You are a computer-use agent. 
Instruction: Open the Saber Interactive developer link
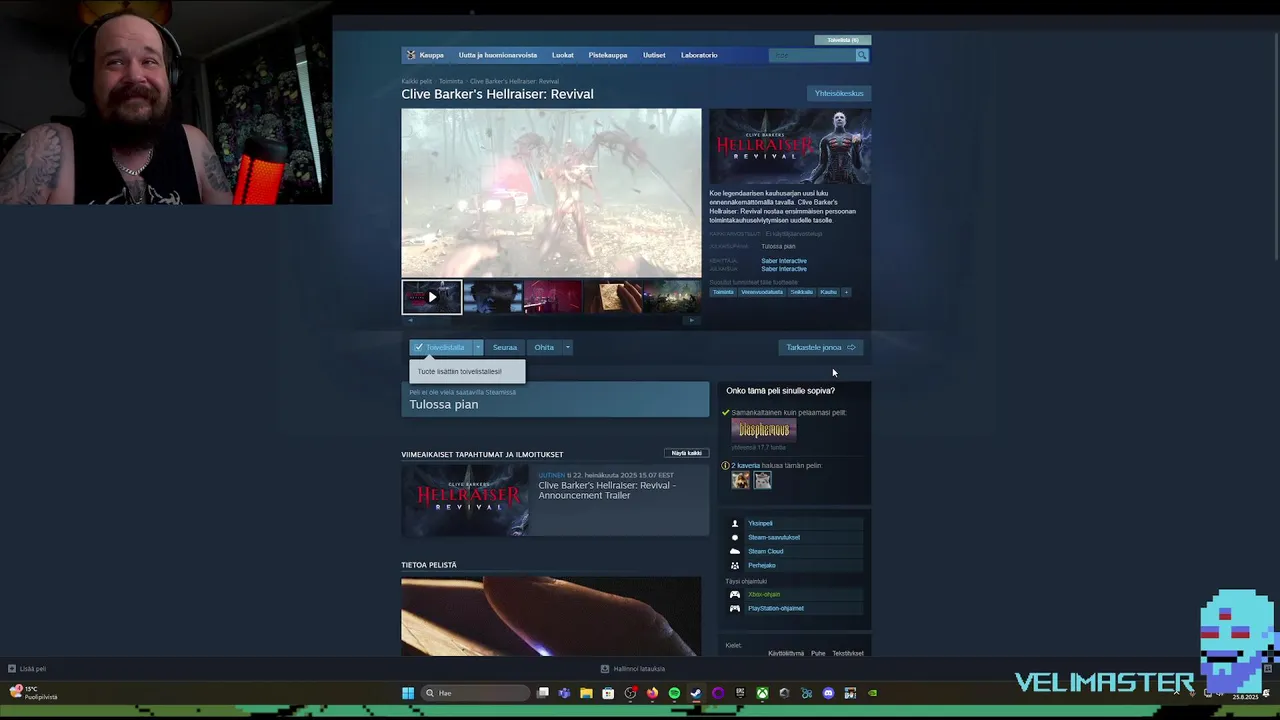(784, 261)
